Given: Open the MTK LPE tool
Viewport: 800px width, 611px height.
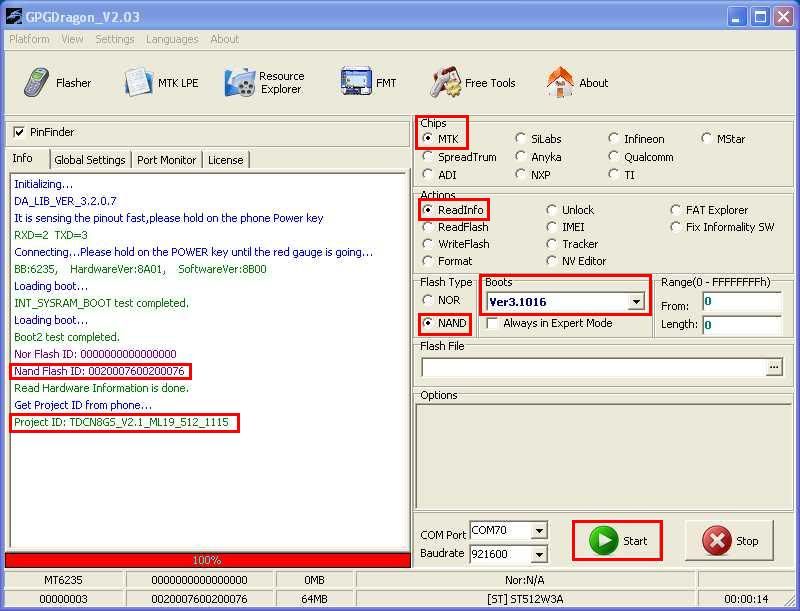Looking at the screenshot, I should tap(161, 83).
